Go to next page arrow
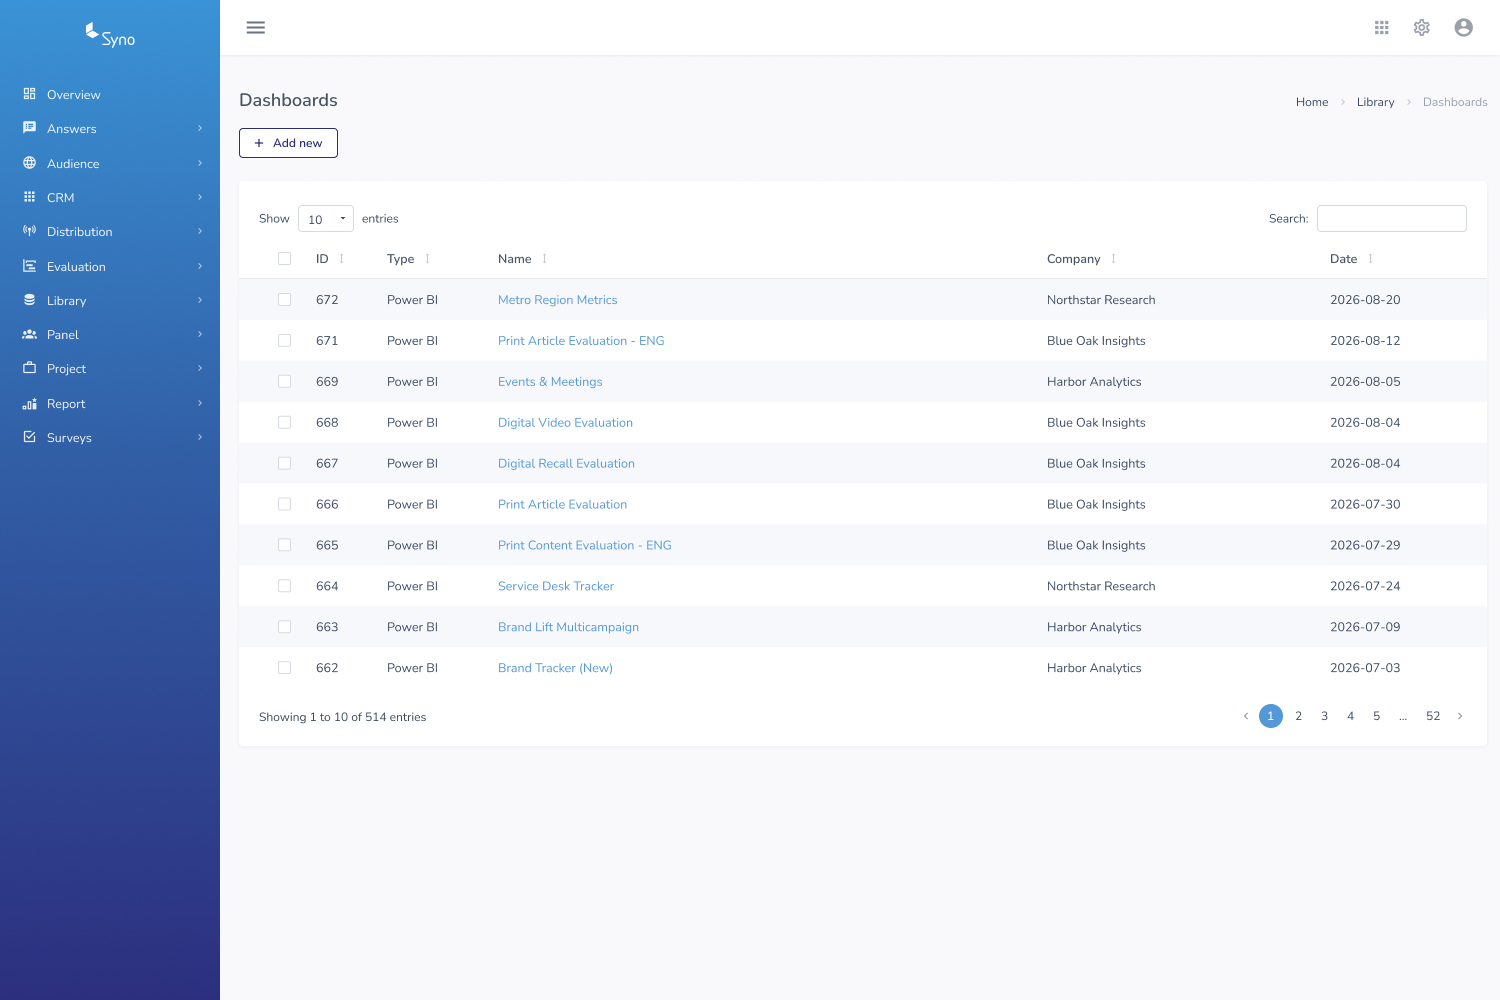The image size is (1500, 1000). [x=1460, y=716]
